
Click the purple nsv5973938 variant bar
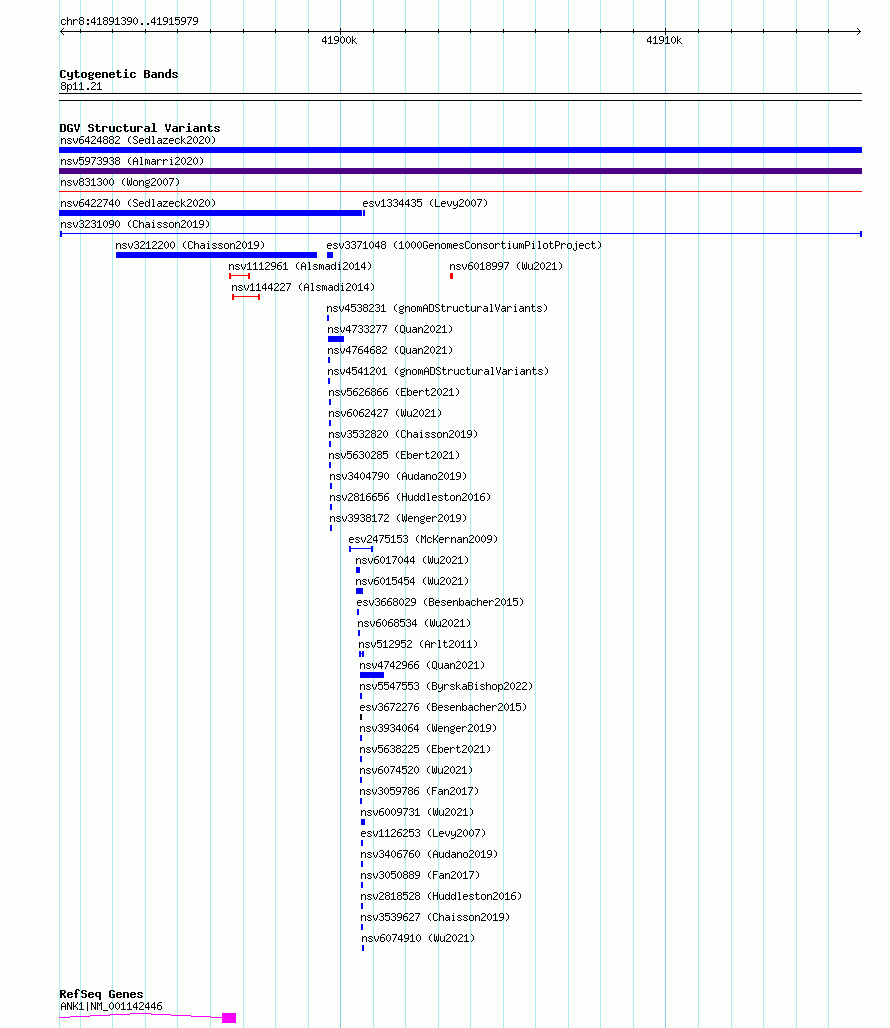click(x=460, y=171)
